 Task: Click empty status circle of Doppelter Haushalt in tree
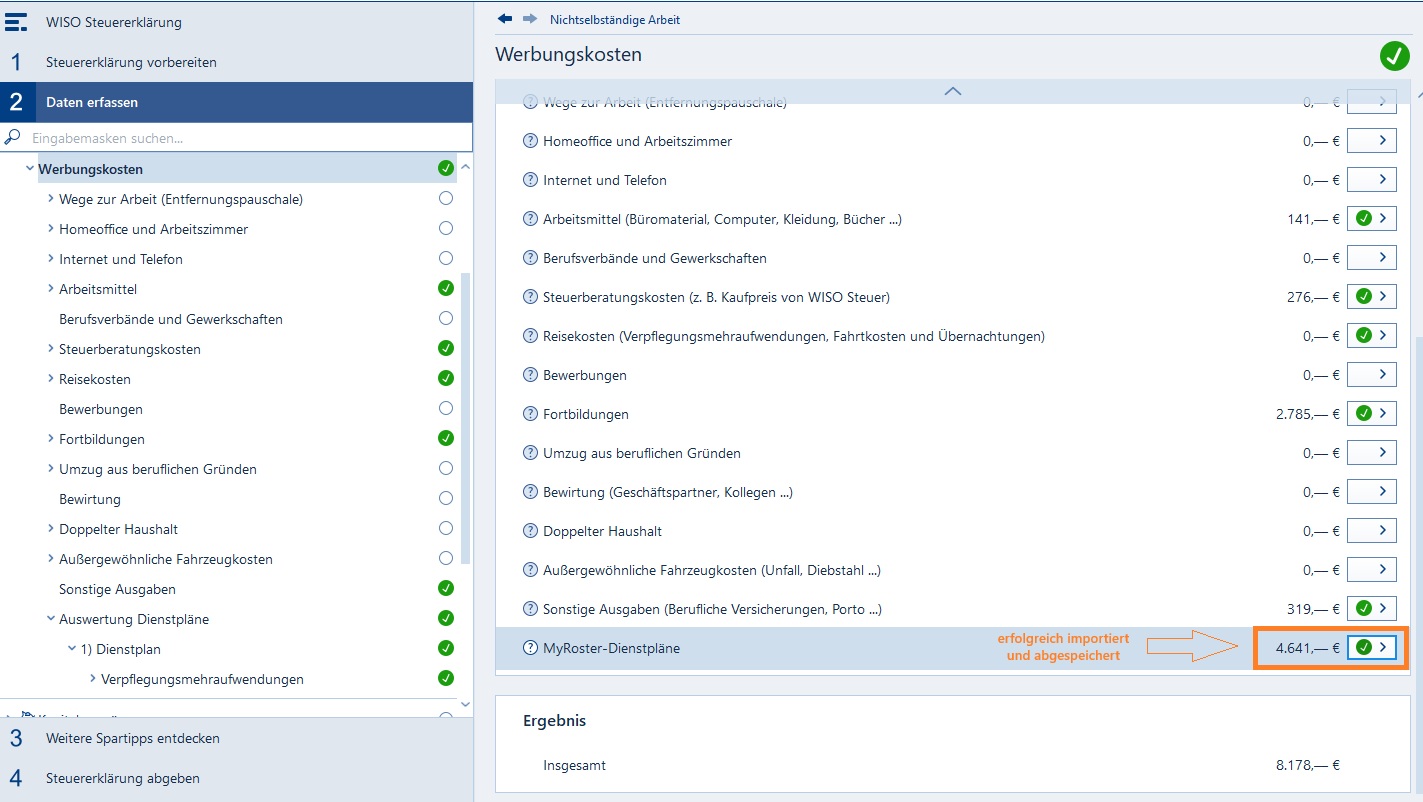pos(446,528)
